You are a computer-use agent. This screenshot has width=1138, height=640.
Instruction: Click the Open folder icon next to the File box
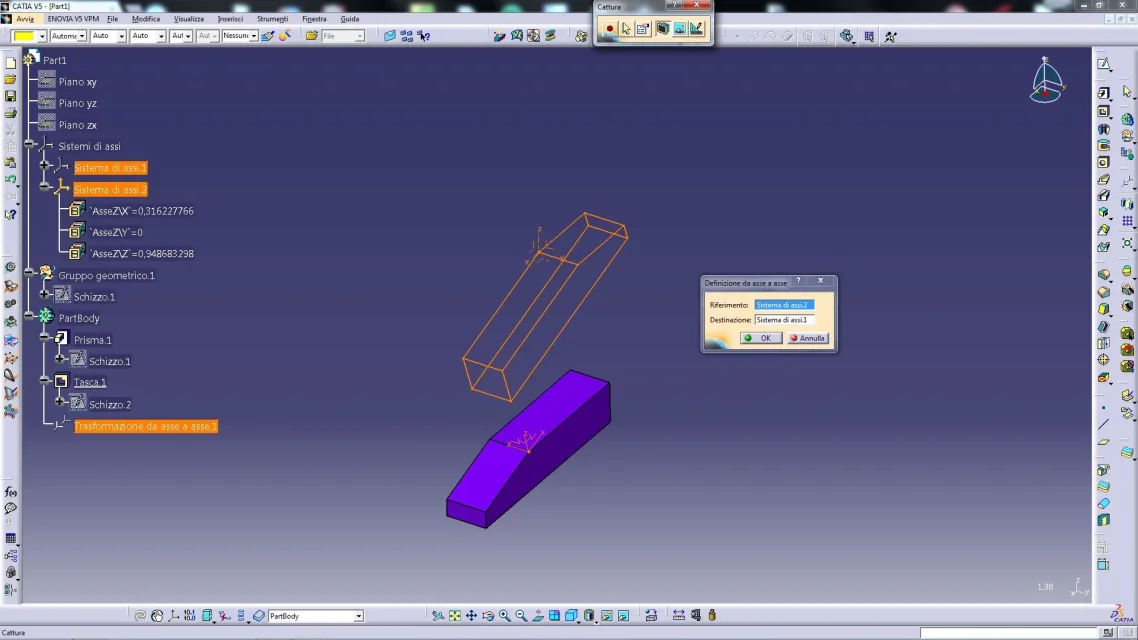tap(311, 36)
